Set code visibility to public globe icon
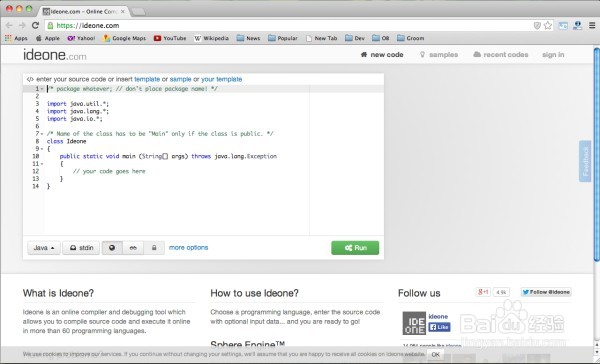Screen dimensions: 600x364 [112, 248]
